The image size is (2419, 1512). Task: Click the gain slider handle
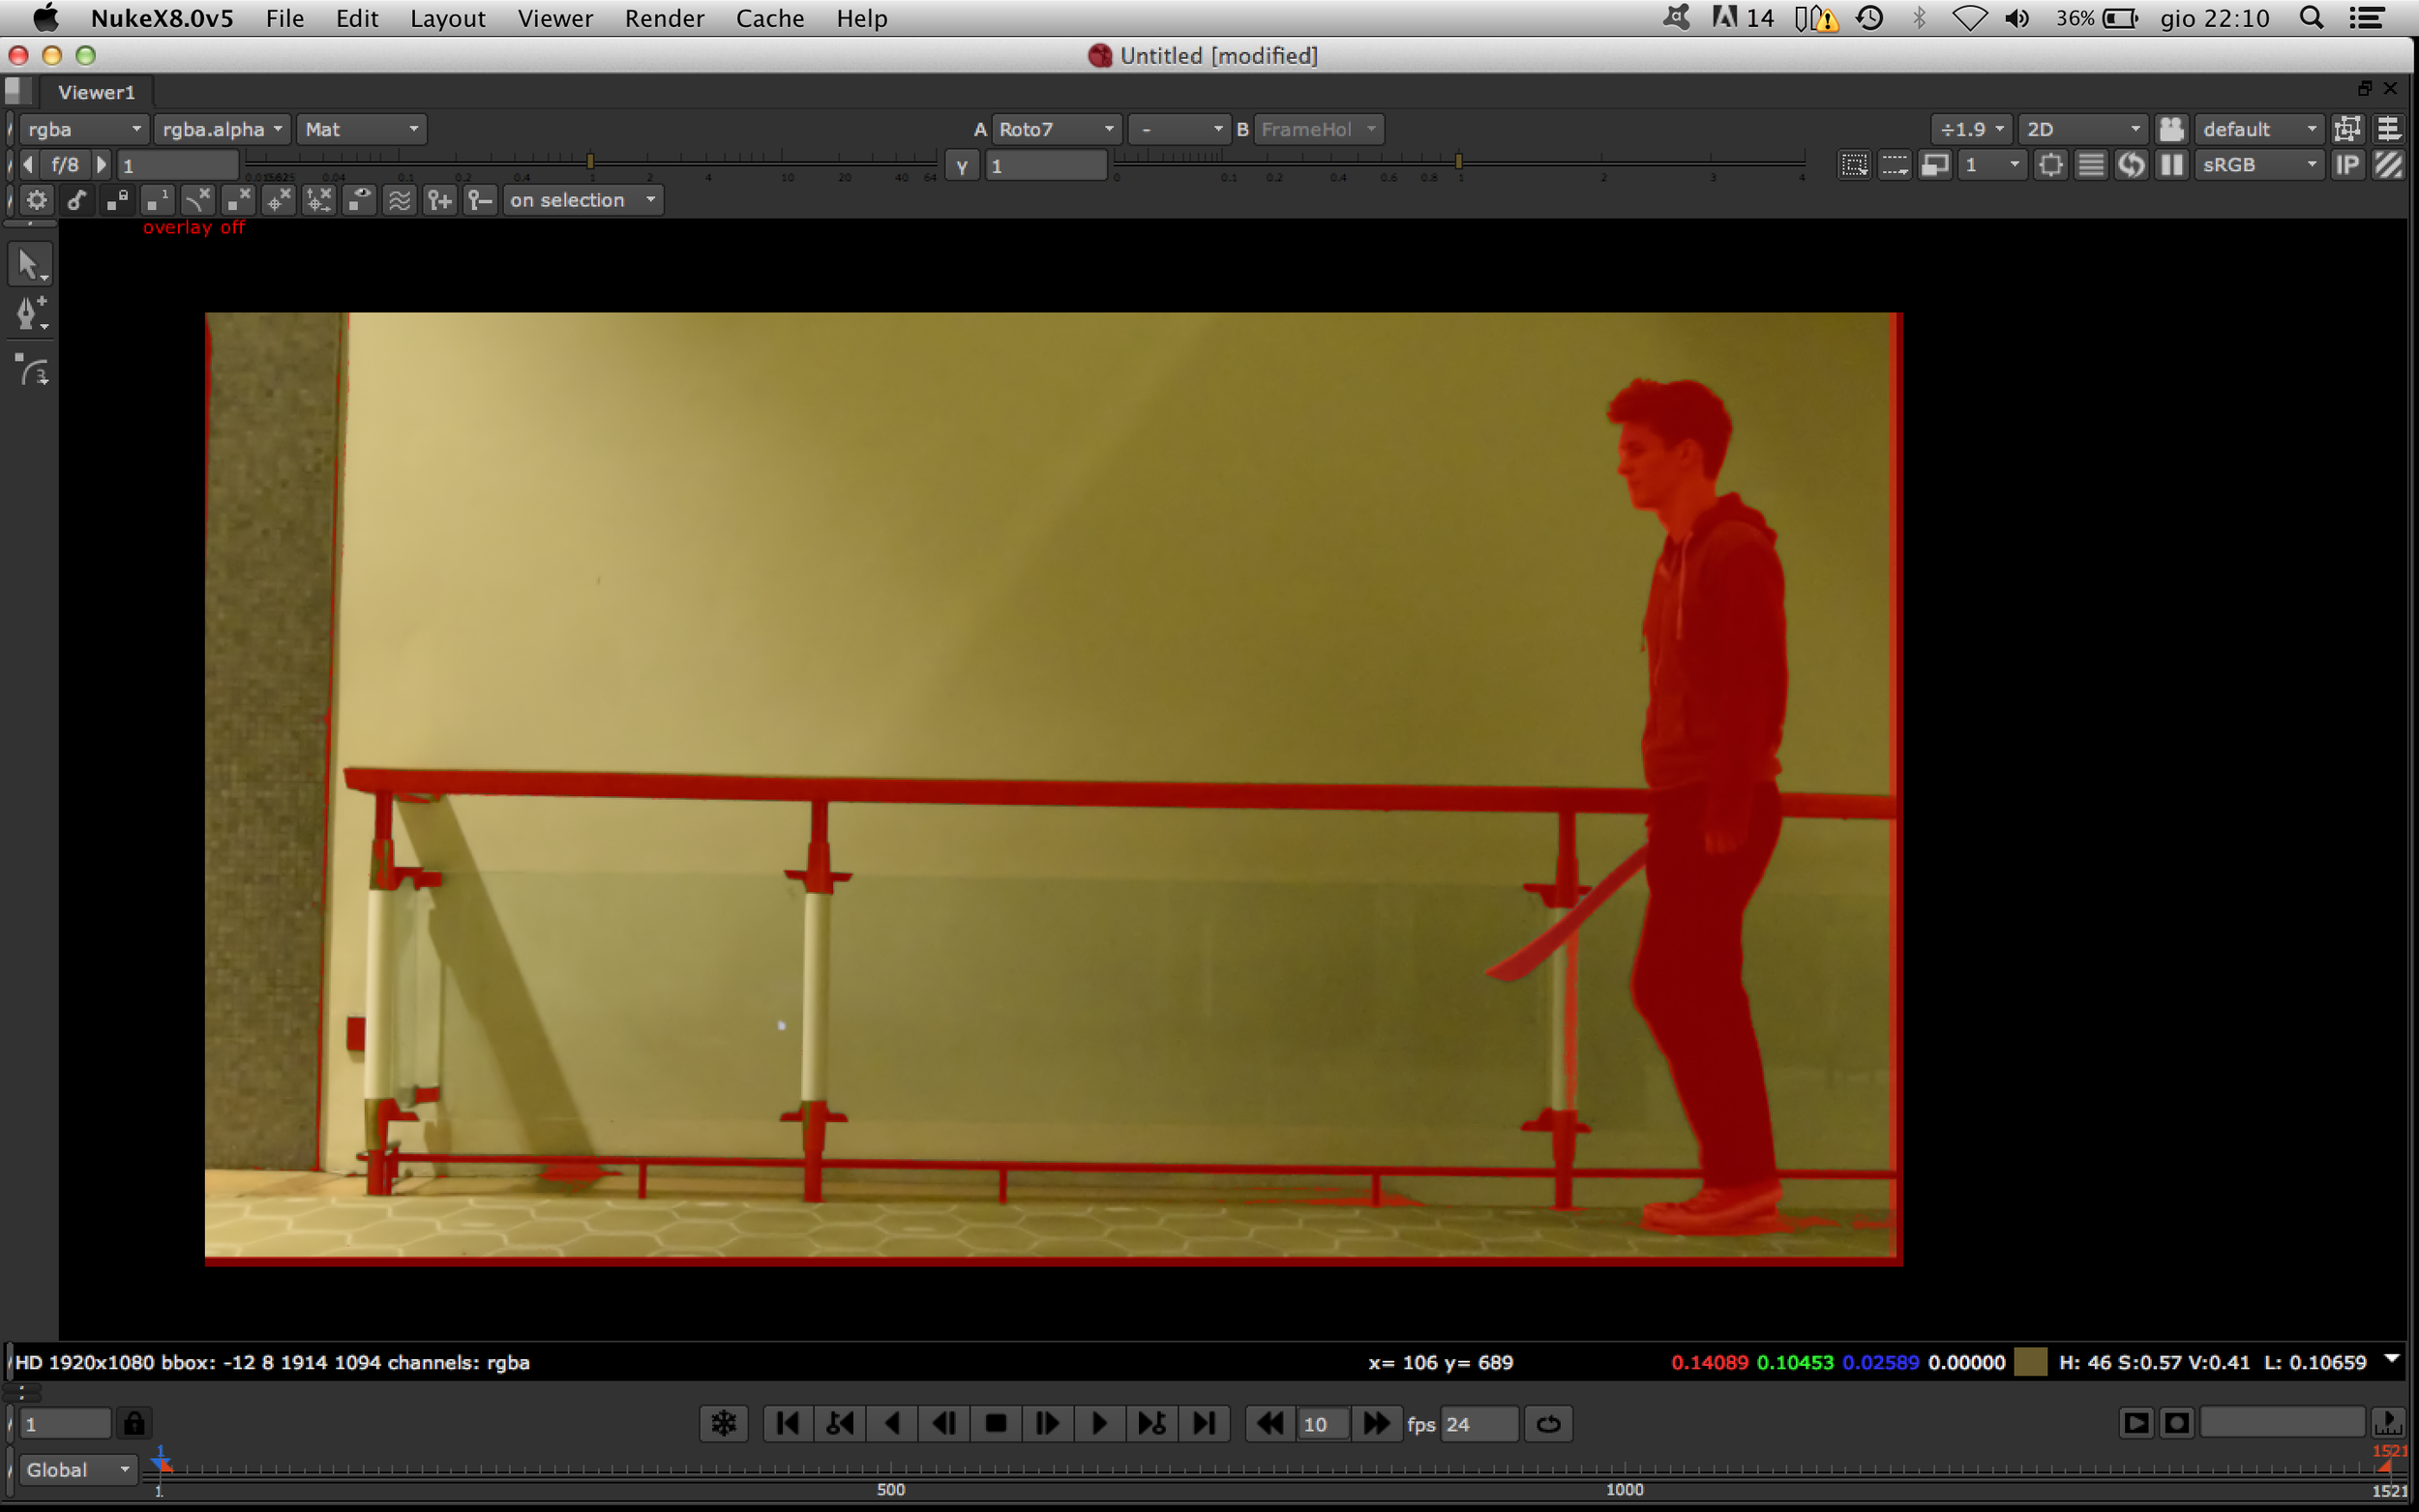pyautogui.click(x=590, y=161)
